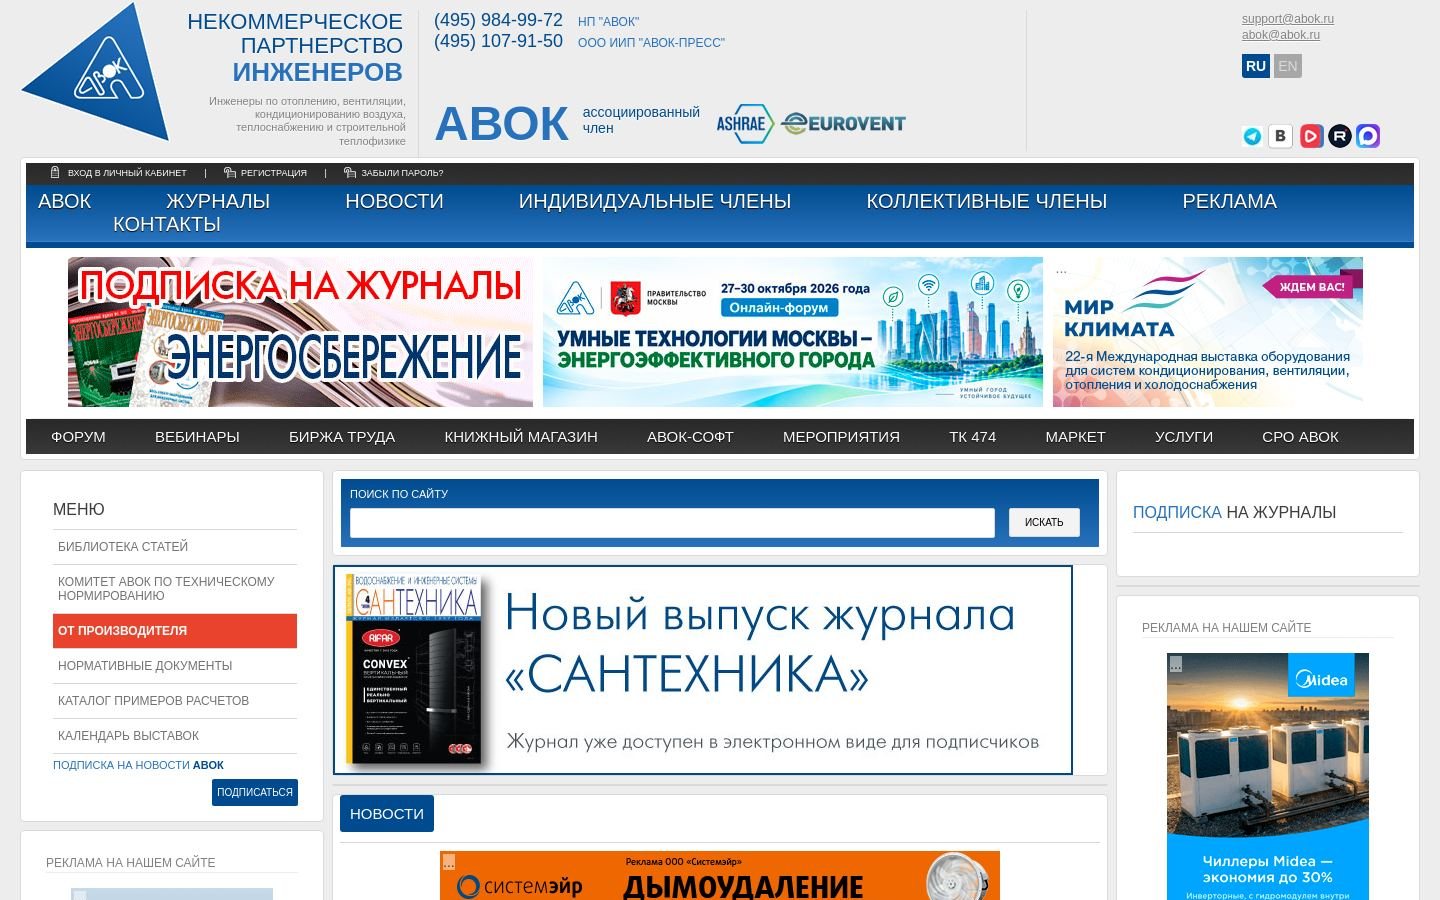Switch site language to EN
The height and width of the screenshot is (900, 1440).
click(1288, 66)
